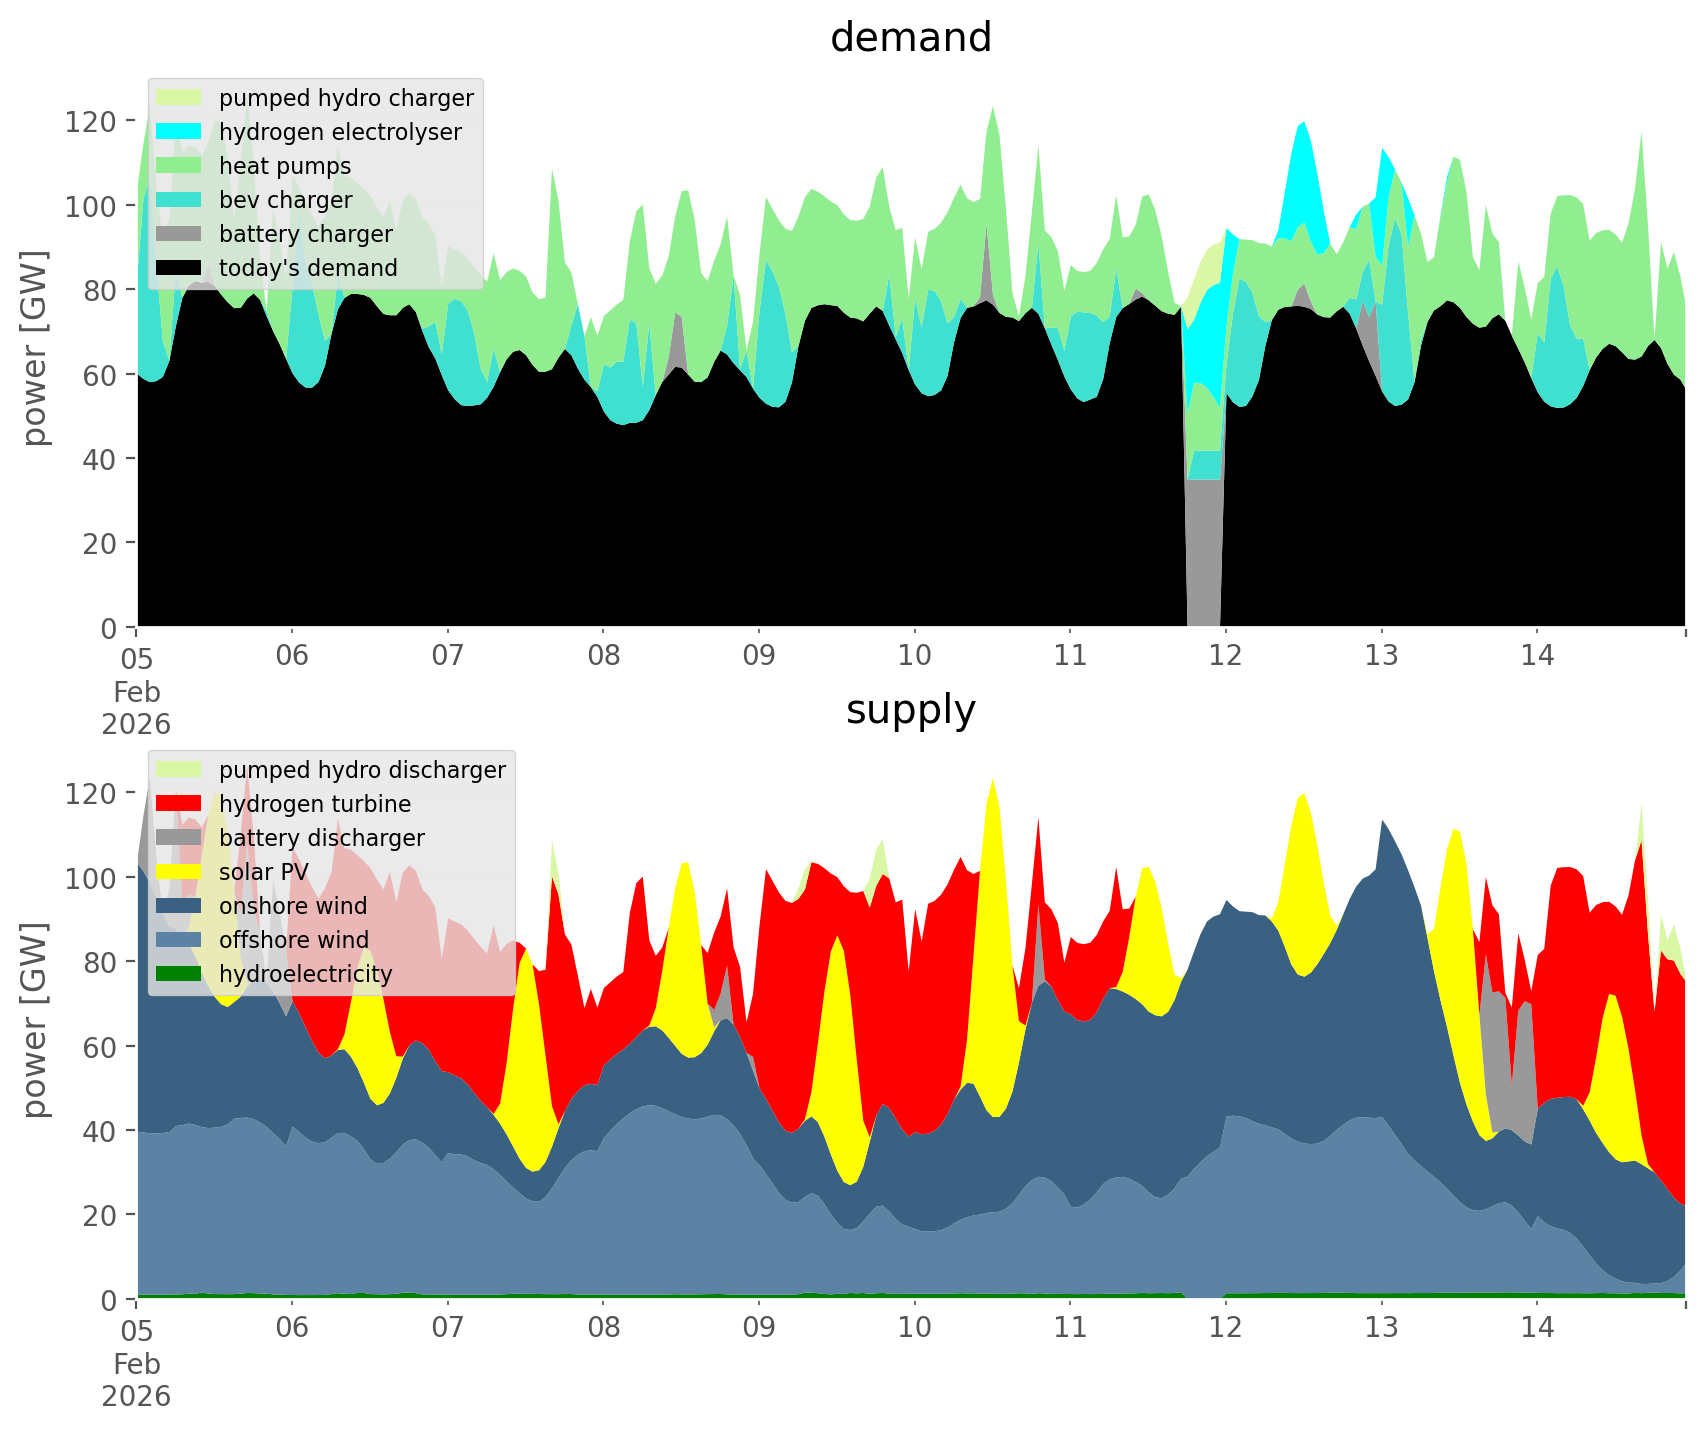Click the 14 date tick below supply chart

tap(1537, 1329)
